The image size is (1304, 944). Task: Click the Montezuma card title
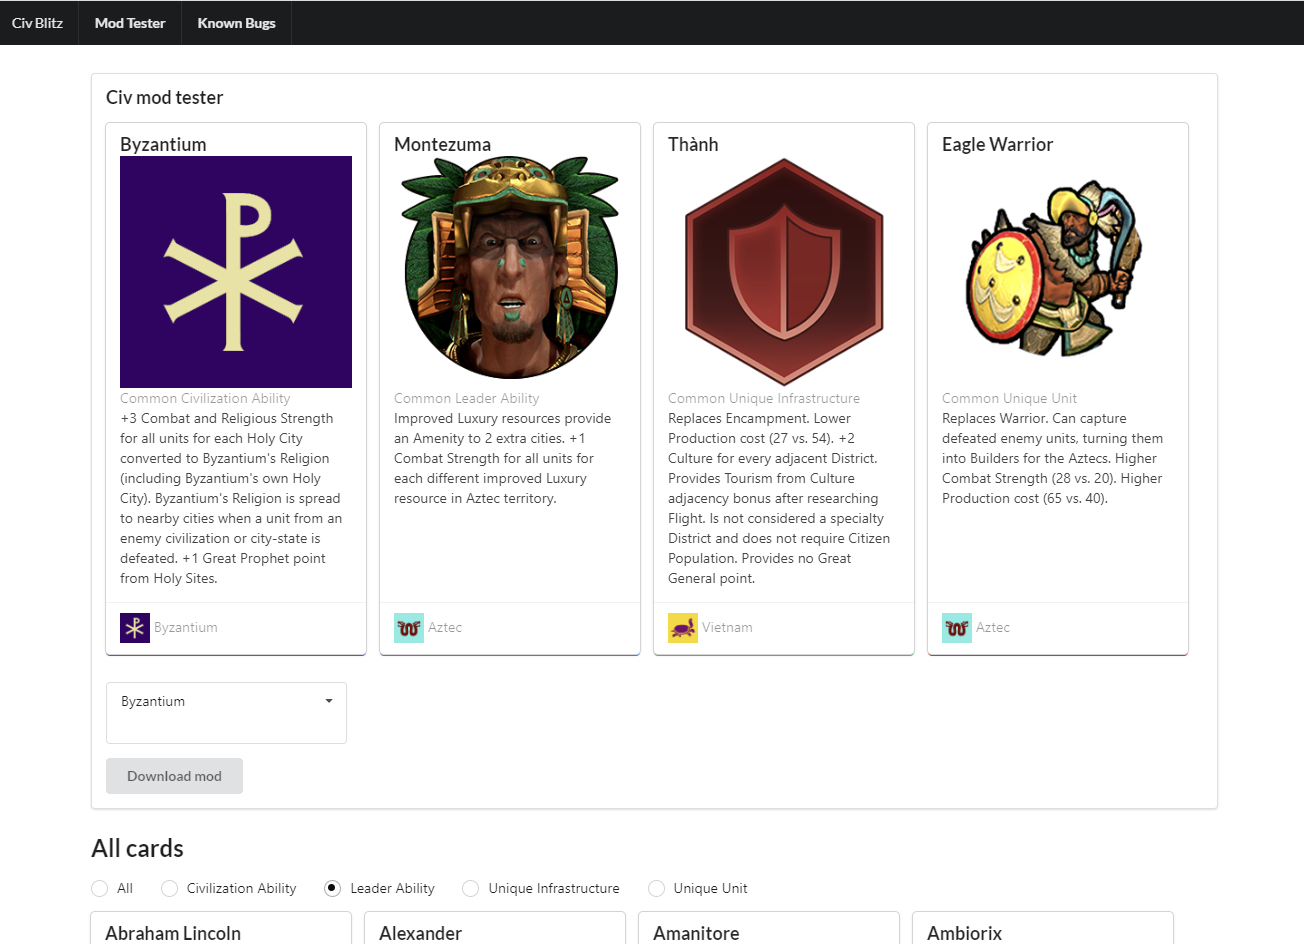442,144
